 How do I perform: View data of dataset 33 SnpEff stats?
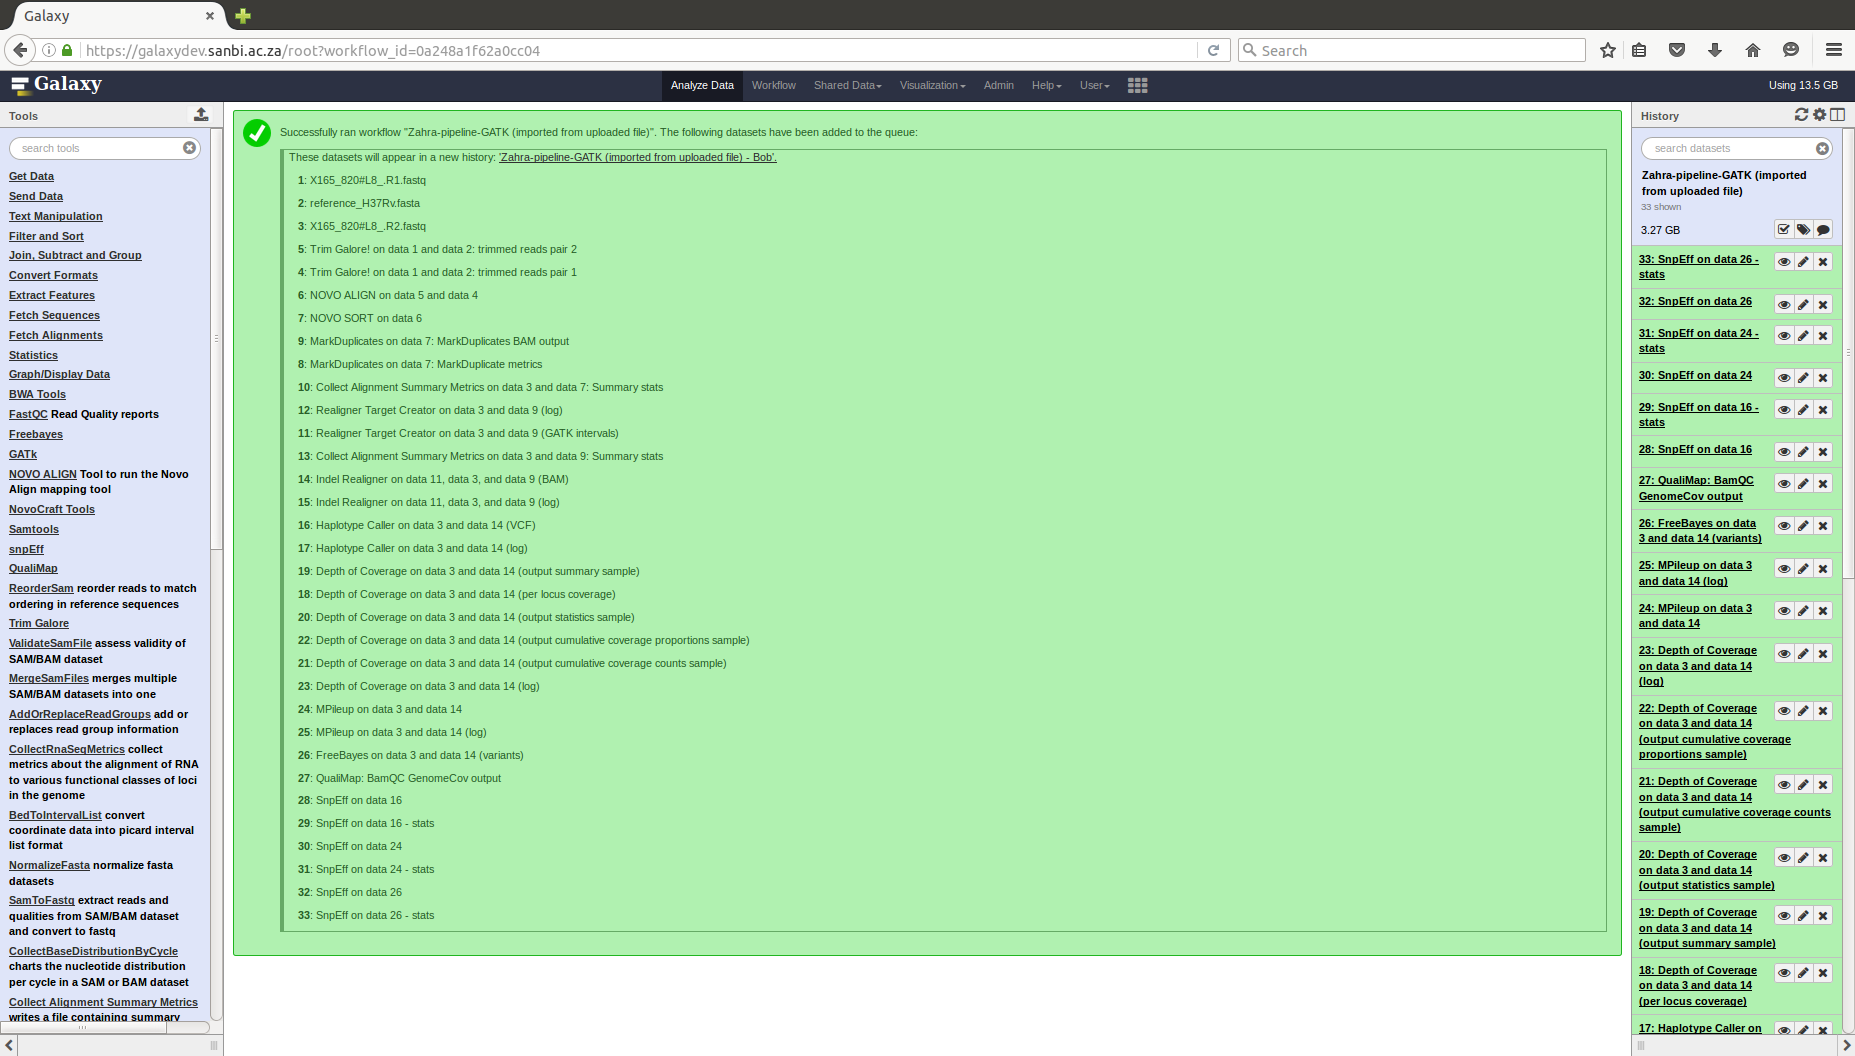[x=1783, y=262]
